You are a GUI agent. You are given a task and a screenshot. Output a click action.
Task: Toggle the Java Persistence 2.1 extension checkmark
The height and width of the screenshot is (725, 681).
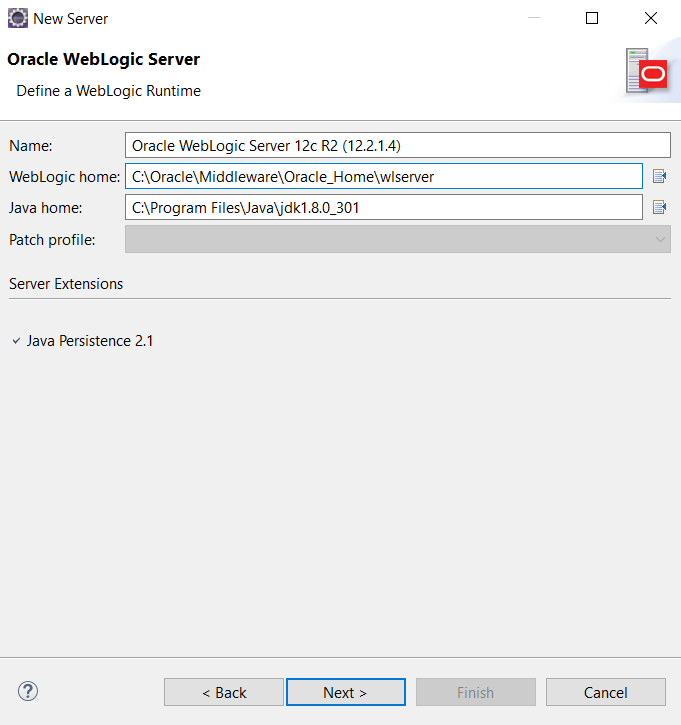(16, 341)
